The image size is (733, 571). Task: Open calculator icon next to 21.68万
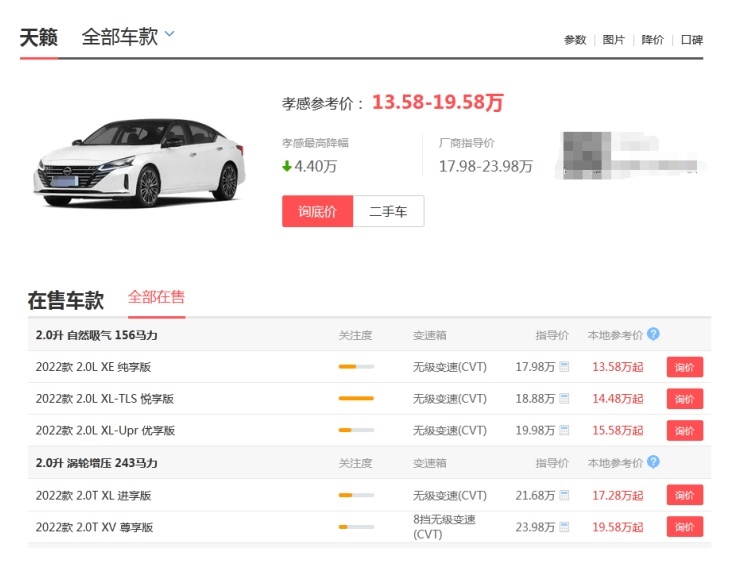(x=564, y=495)
